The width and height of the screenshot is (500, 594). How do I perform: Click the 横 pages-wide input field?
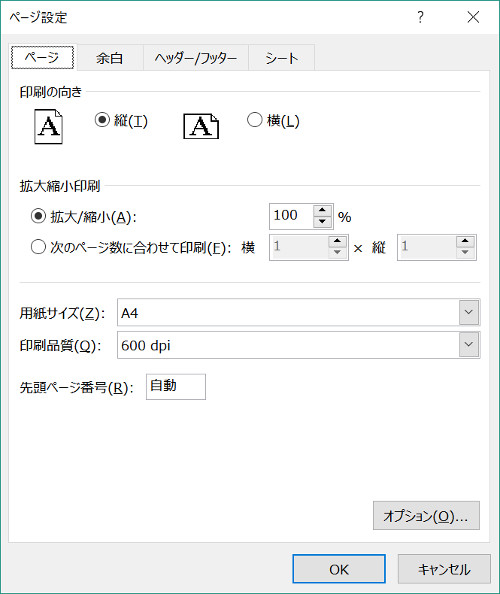point(299,247)
